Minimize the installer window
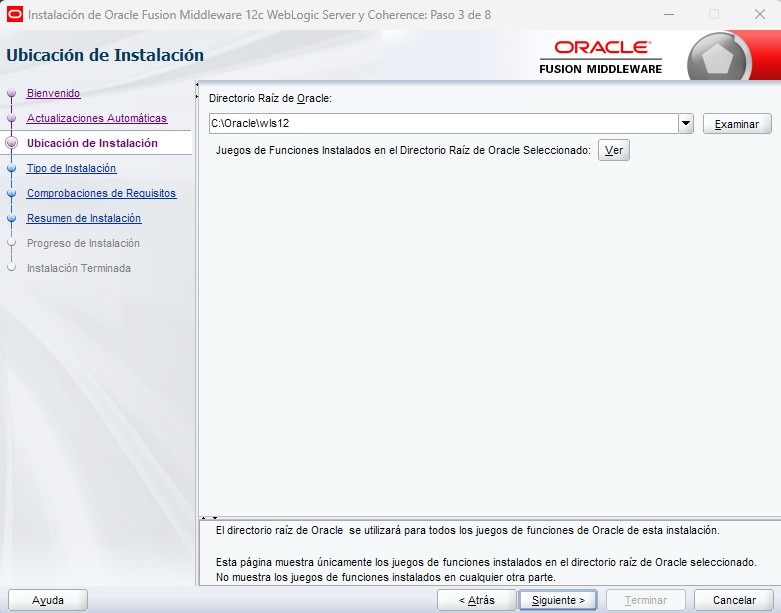 tap(669, 14)
